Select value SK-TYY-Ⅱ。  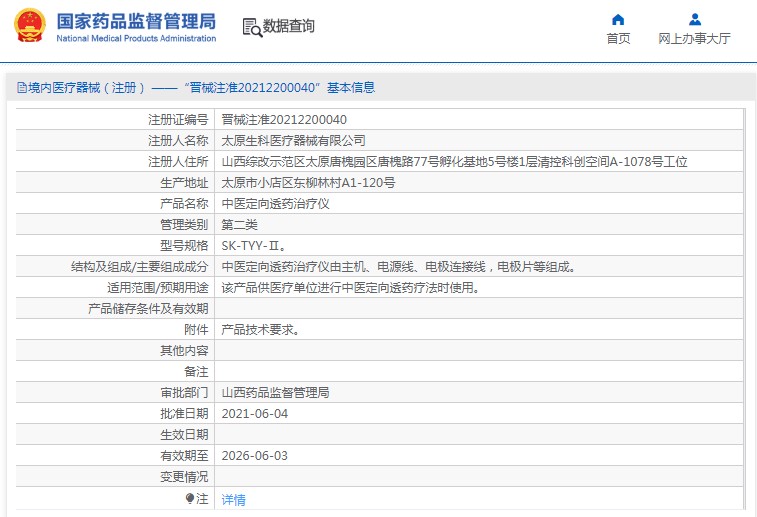click(253, 246)
